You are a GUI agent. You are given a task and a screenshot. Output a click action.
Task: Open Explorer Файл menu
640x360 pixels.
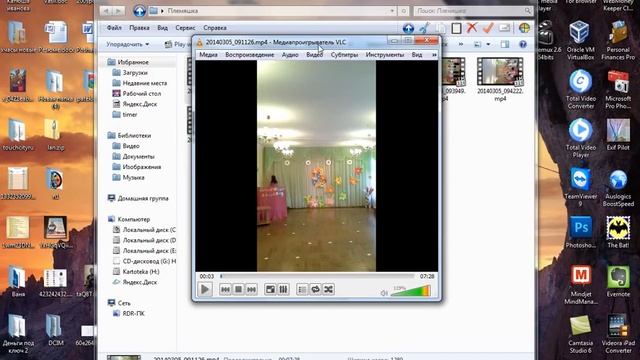[114, 28]
